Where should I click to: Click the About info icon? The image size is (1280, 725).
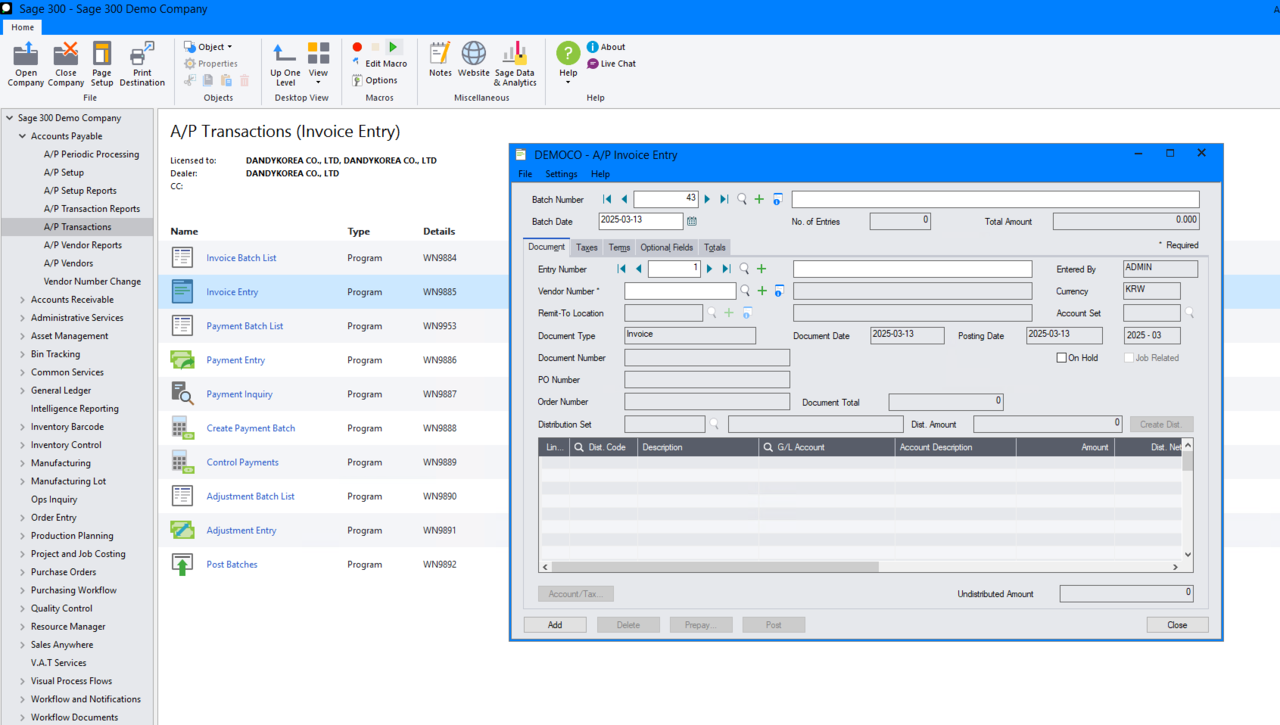(593, 47)
